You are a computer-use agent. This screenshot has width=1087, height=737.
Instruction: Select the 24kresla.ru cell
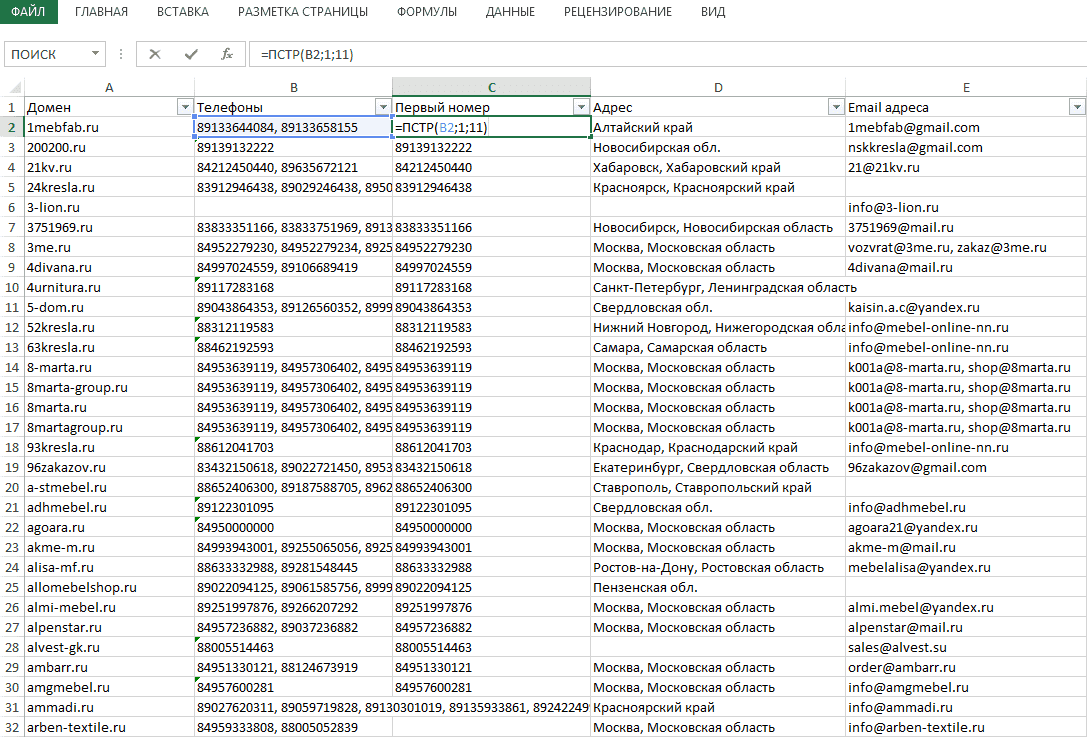point(110,187)
